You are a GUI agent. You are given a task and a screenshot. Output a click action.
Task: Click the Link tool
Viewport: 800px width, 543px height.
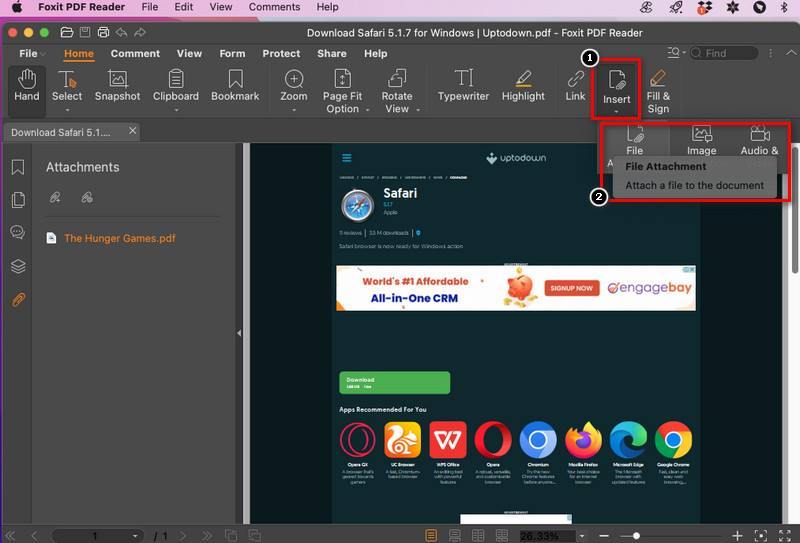tap(576, 87)
